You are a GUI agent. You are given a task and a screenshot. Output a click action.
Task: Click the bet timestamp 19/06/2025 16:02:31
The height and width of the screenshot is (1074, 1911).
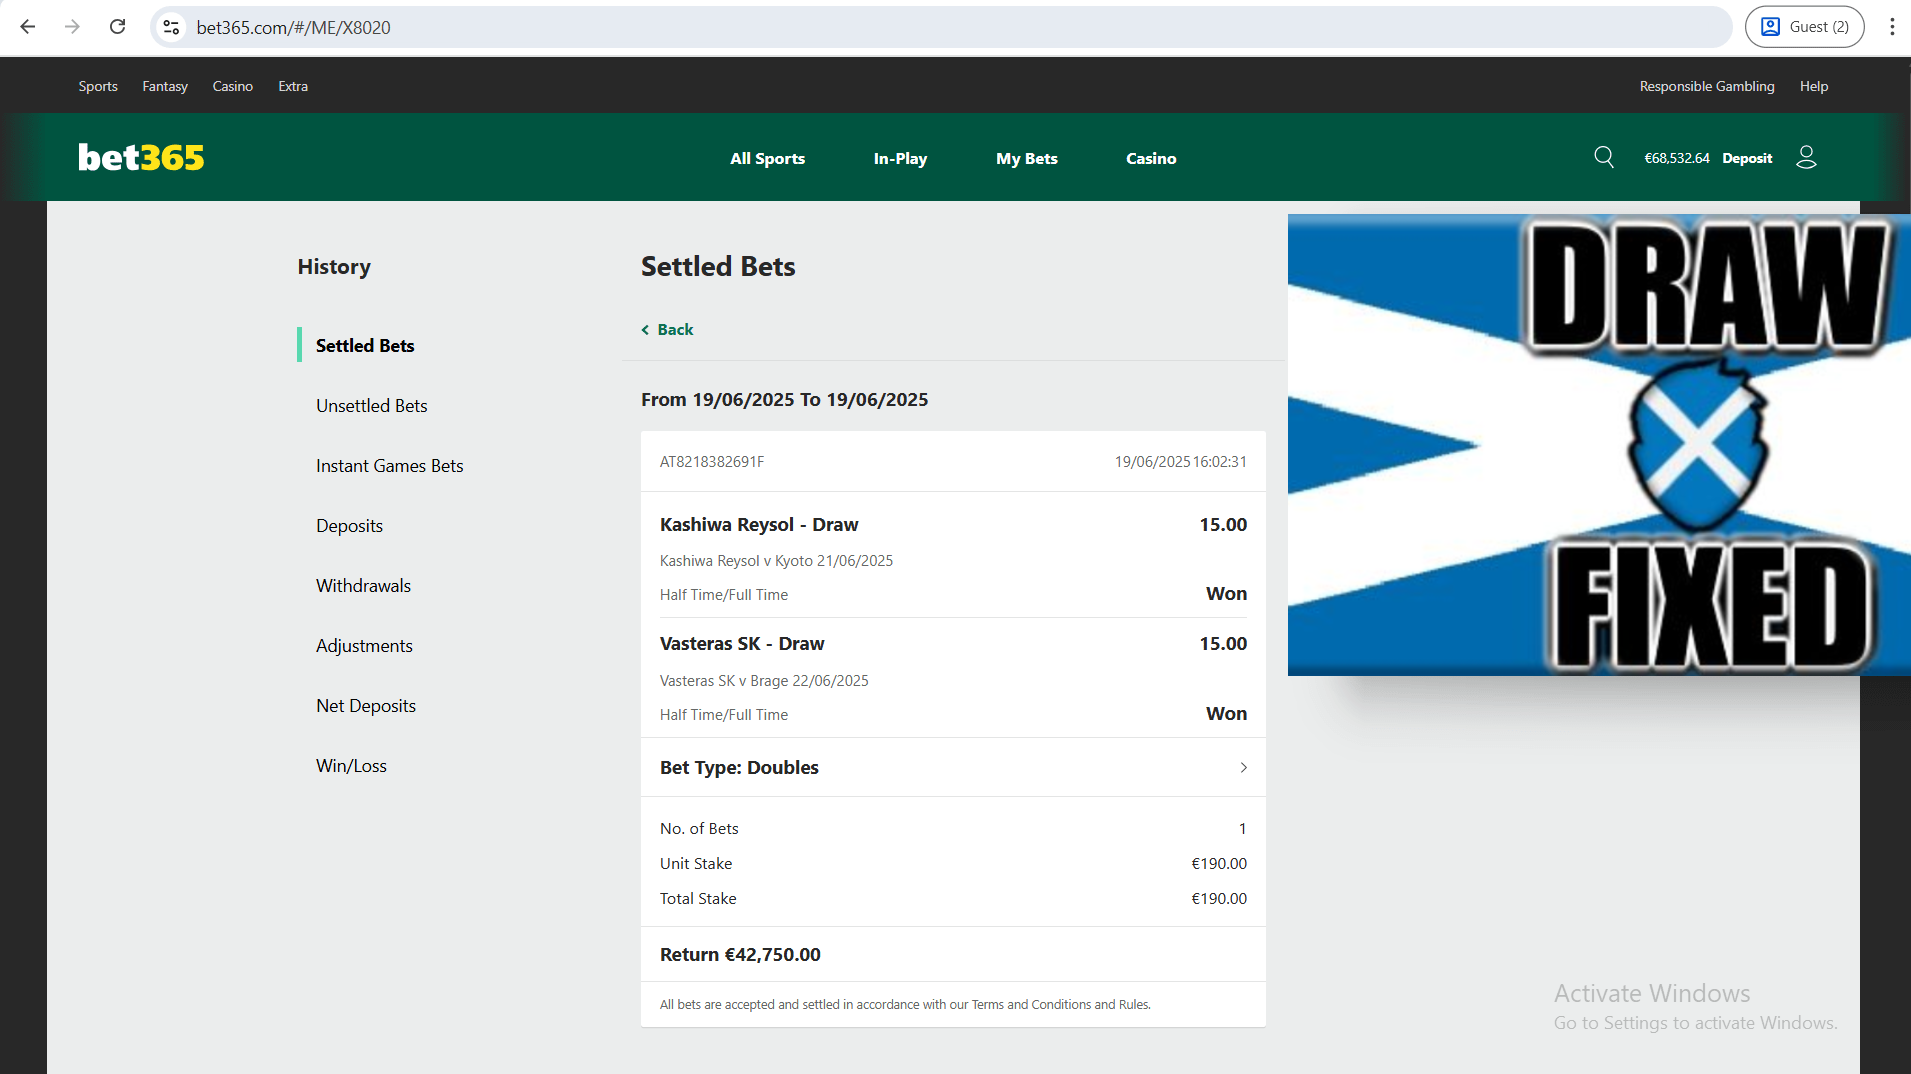pyautogui.click(x=1180, y=461)
